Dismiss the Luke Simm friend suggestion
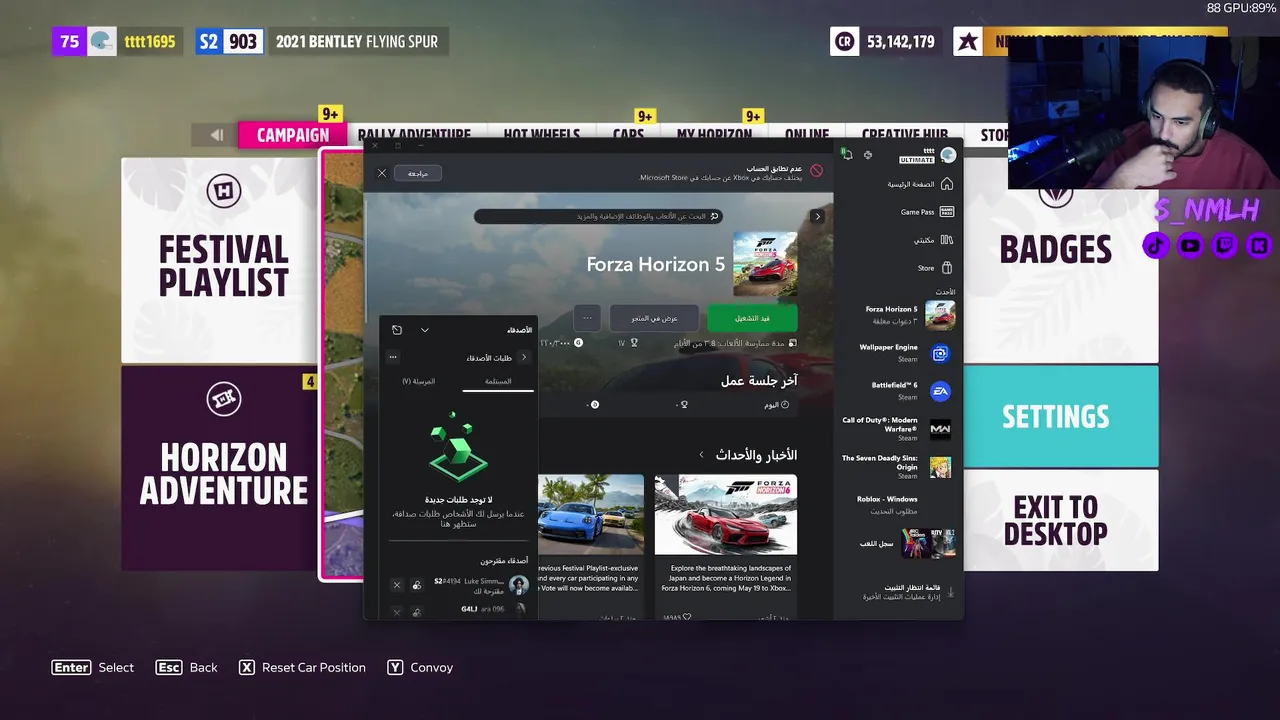 (x=396, y=585)
